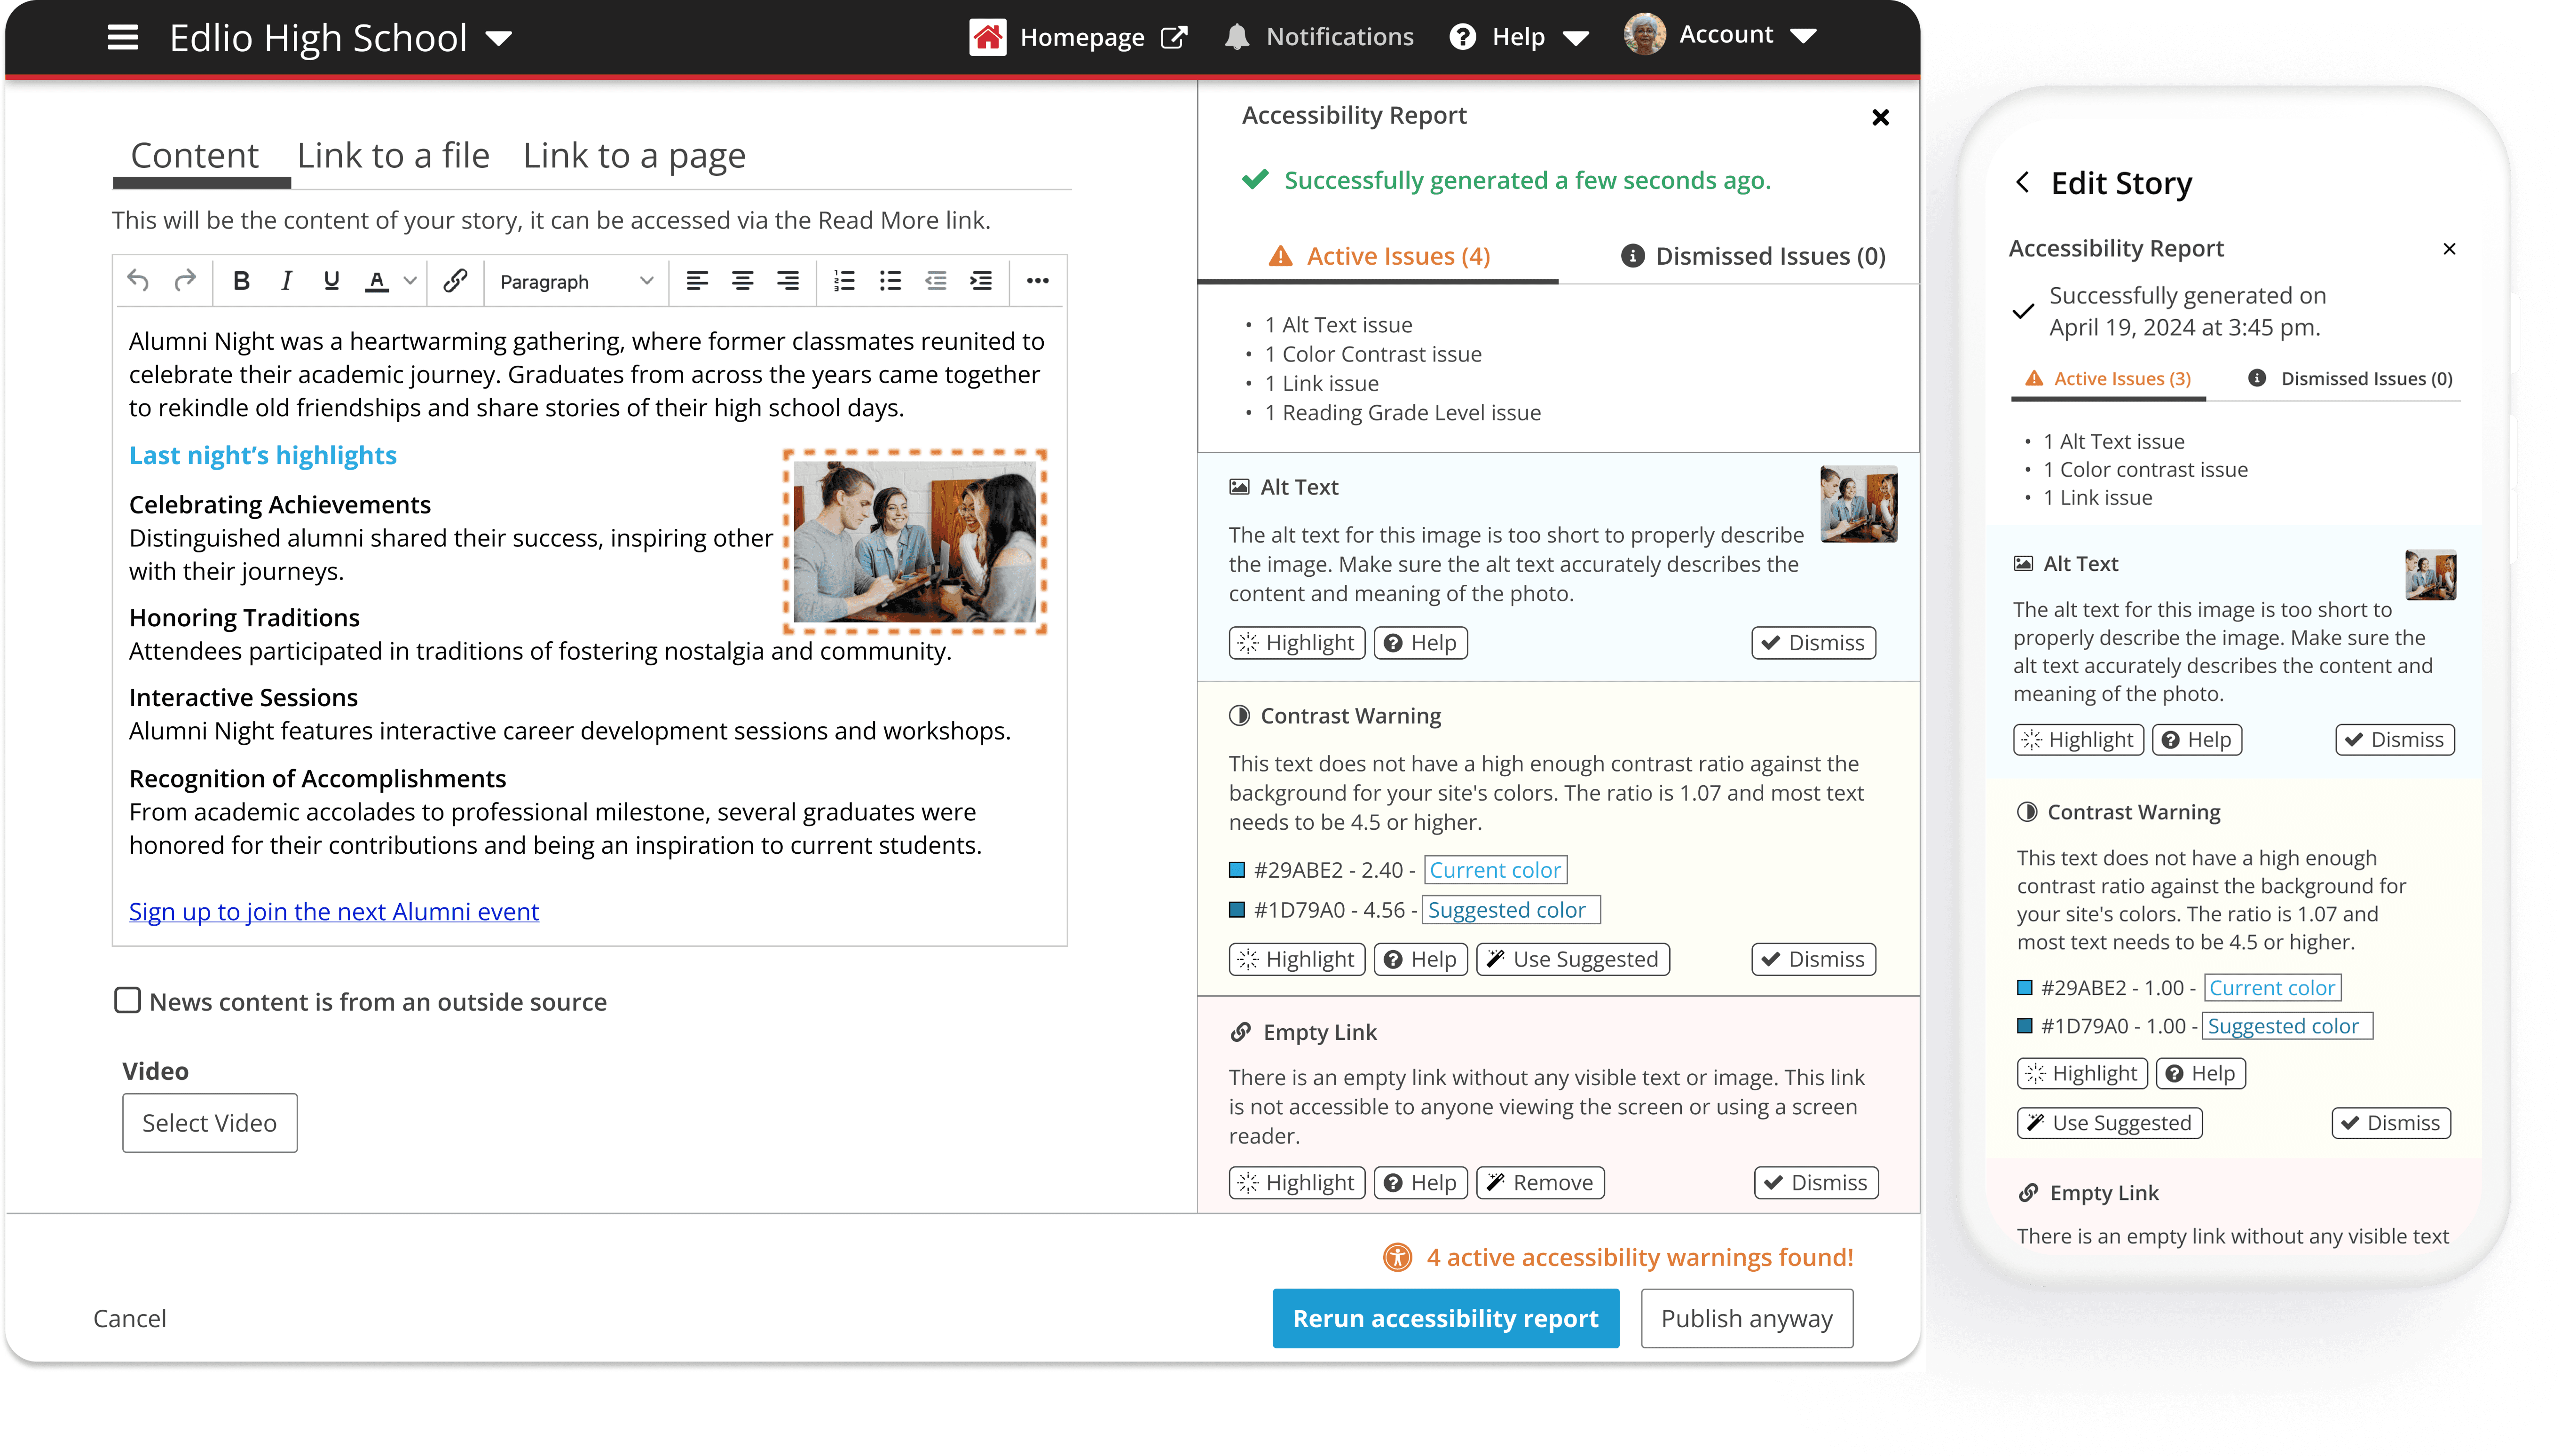Image resolution: width=2561 pixels, height=1456 pixels.
Task: Open the more options ellipsis in the toolbar
Action: (1037, 281)
